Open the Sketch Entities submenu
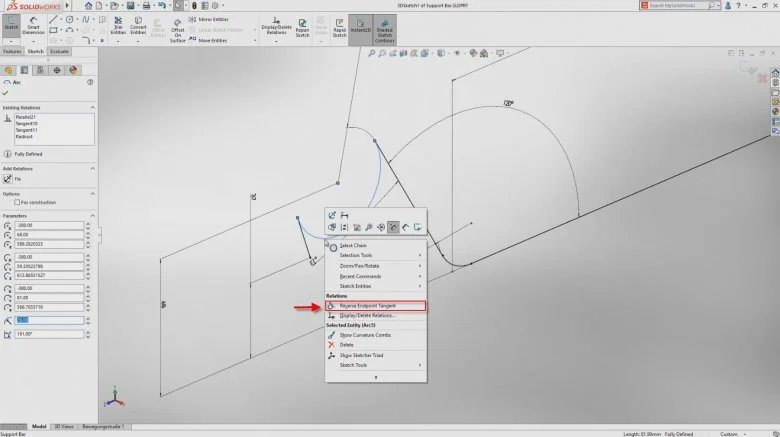This screenshot has height=437, width=780. tap(376, 286)
